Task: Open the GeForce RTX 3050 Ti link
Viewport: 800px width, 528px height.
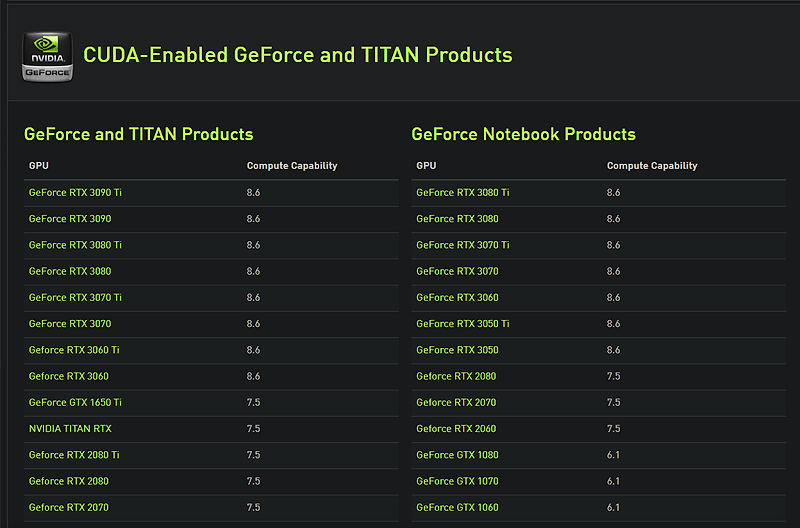Action: coord(463,324)
